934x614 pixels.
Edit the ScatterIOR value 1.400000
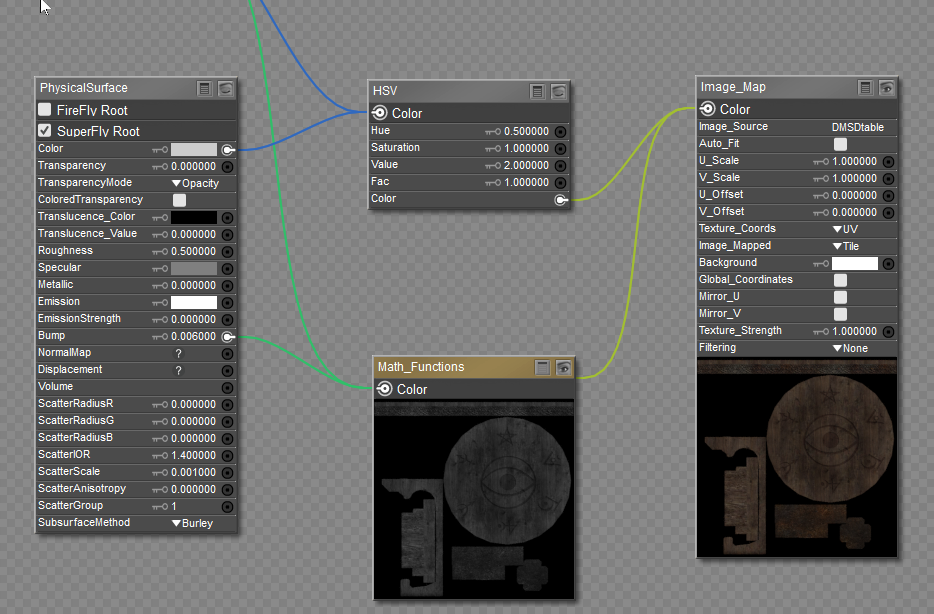pos(194,456)
